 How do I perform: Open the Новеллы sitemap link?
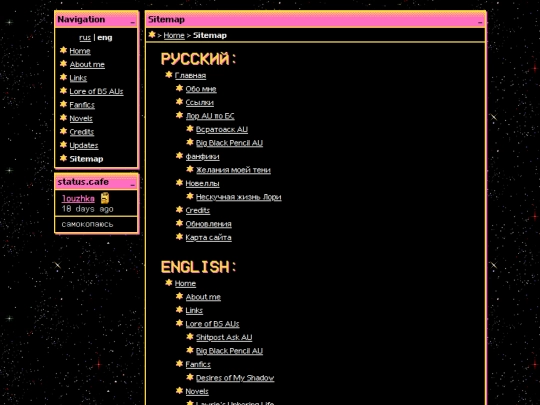click(202, 183)
